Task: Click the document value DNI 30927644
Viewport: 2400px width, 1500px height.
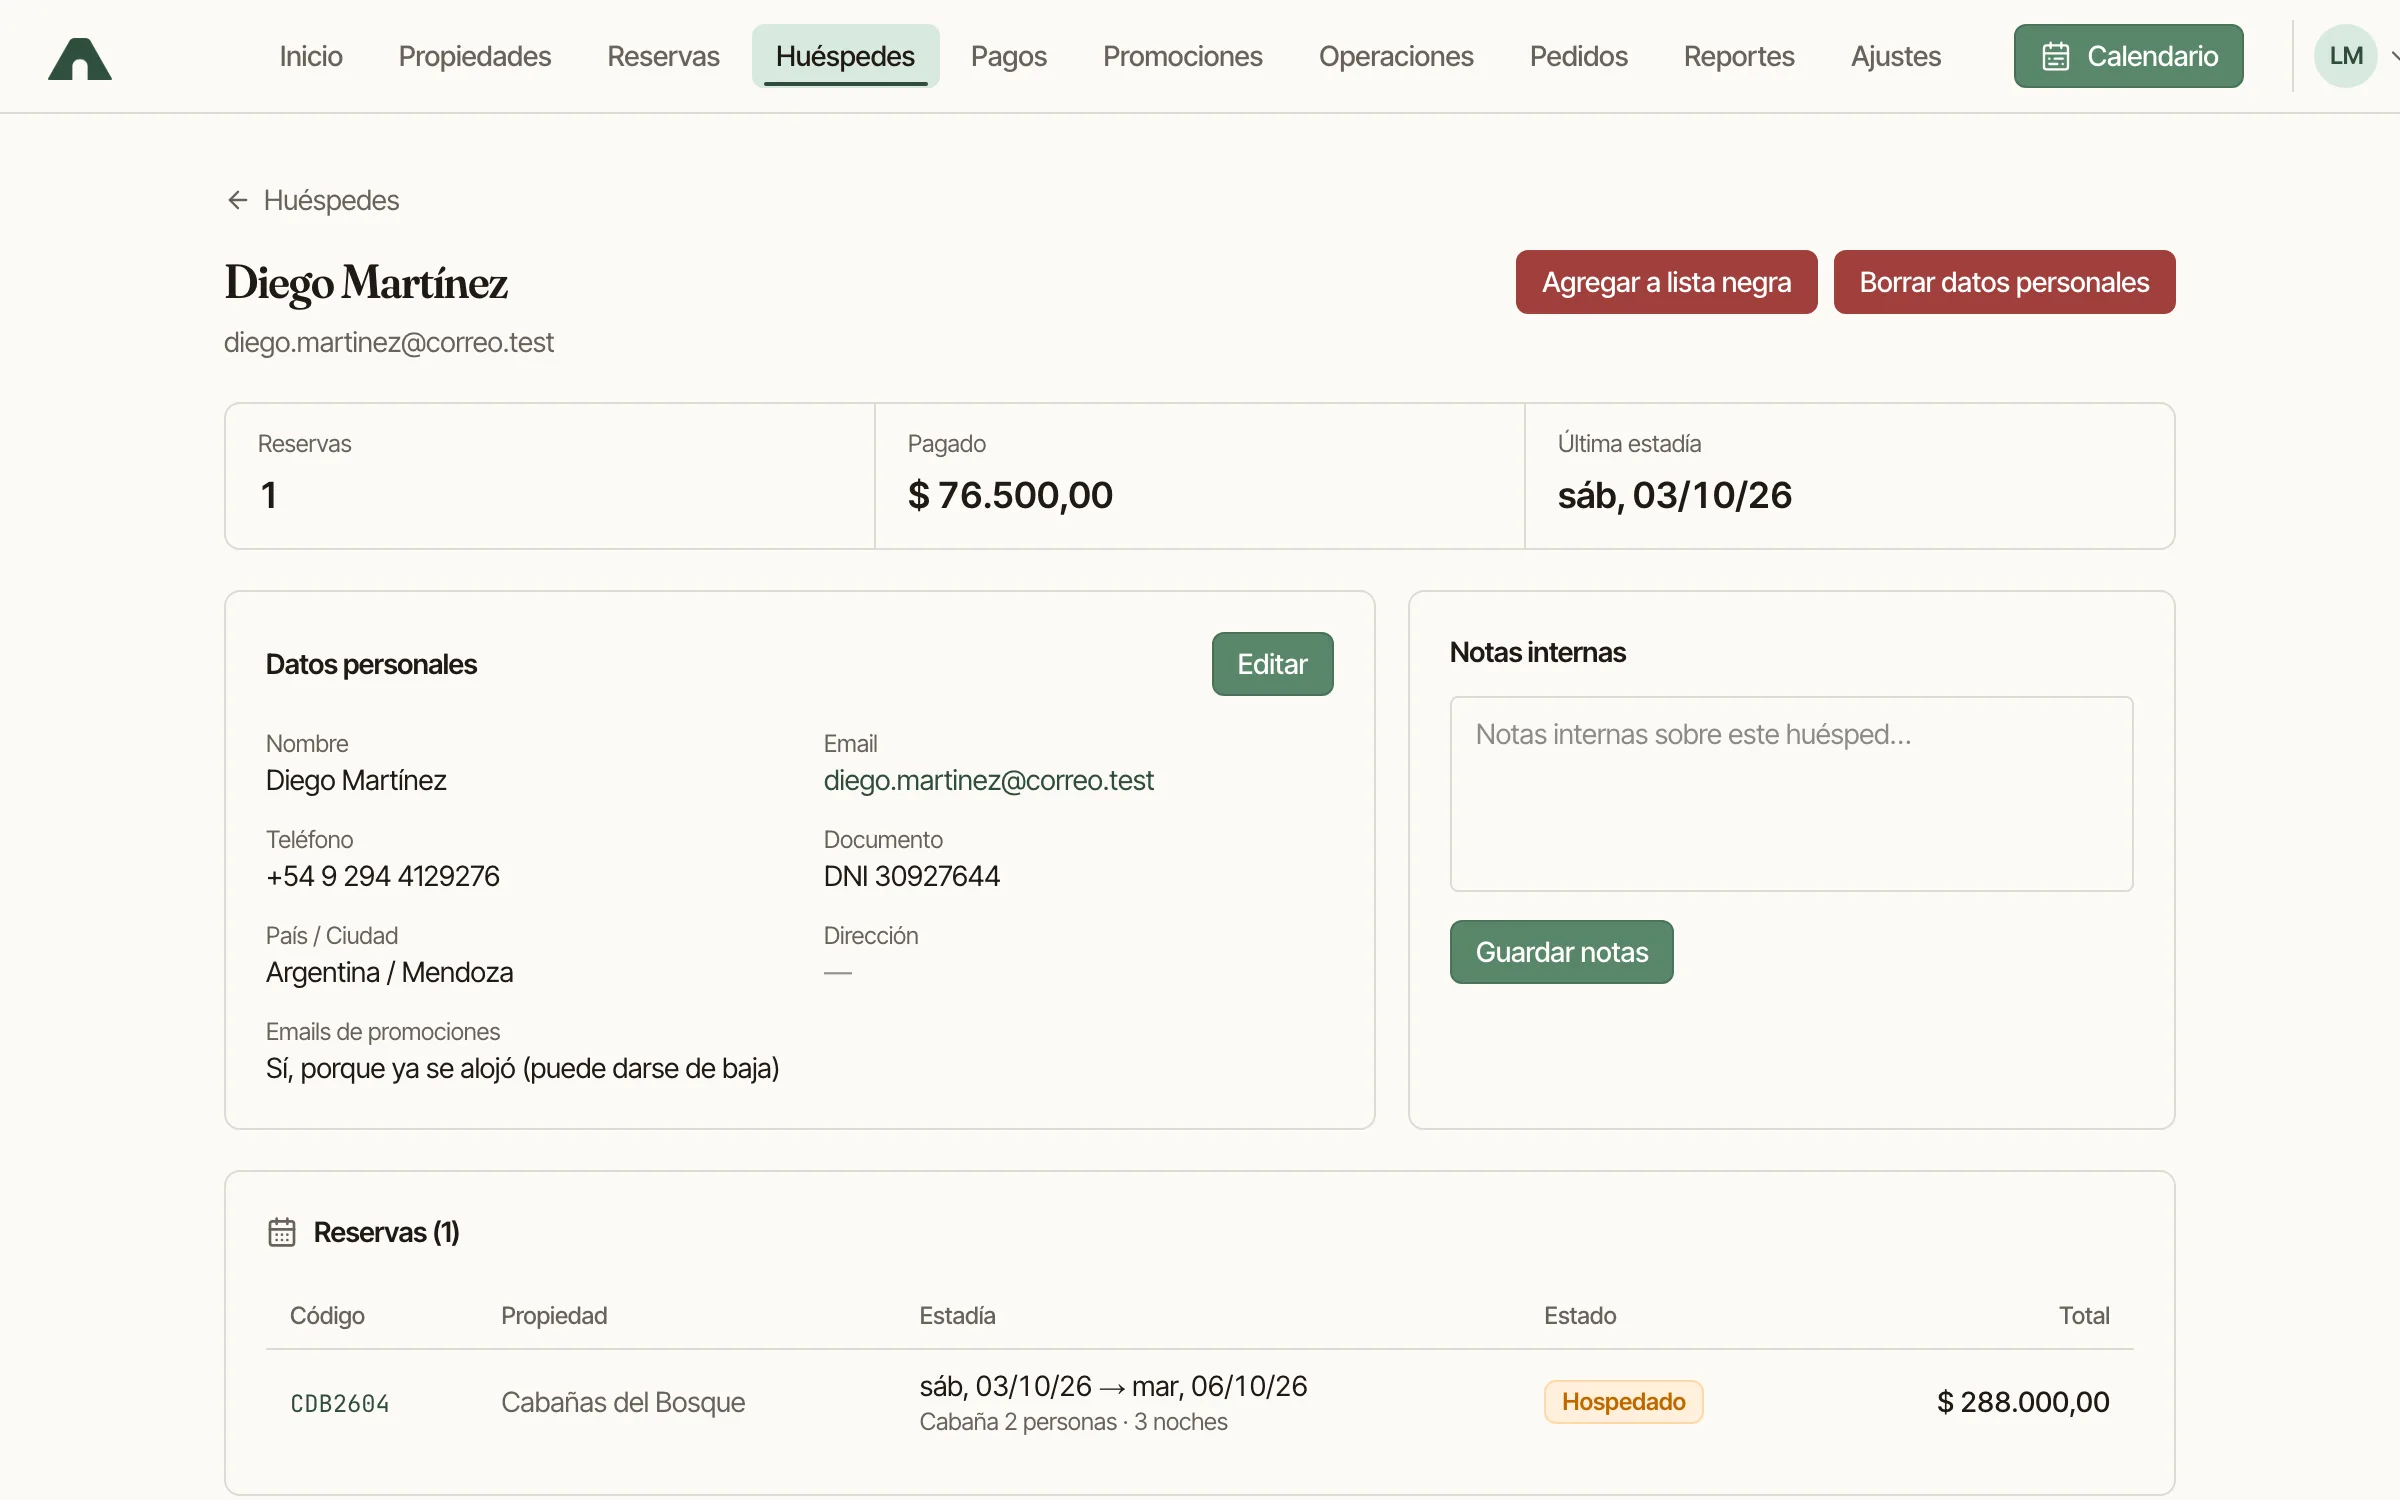Action: pyautogui.click(x=911, y=876)
